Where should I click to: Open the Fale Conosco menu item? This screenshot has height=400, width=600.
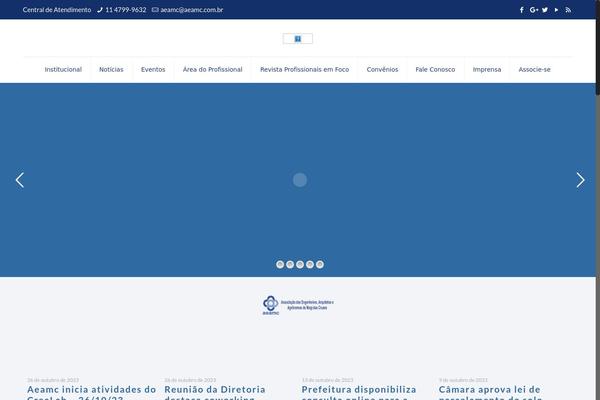tap(435, 69)
